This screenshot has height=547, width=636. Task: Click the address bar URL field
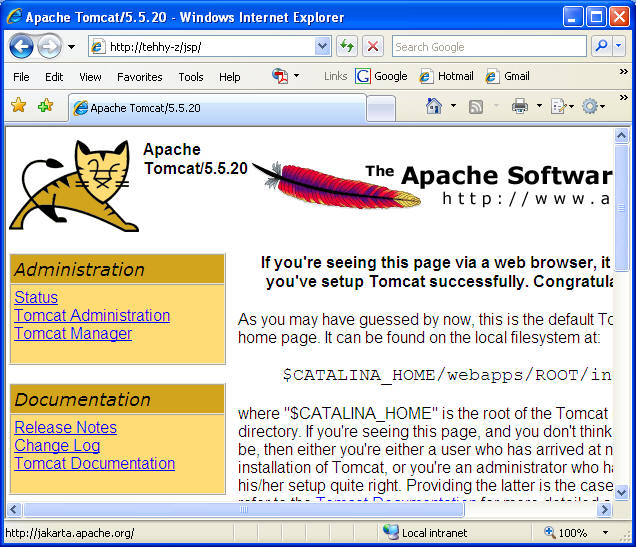(202, 47)
